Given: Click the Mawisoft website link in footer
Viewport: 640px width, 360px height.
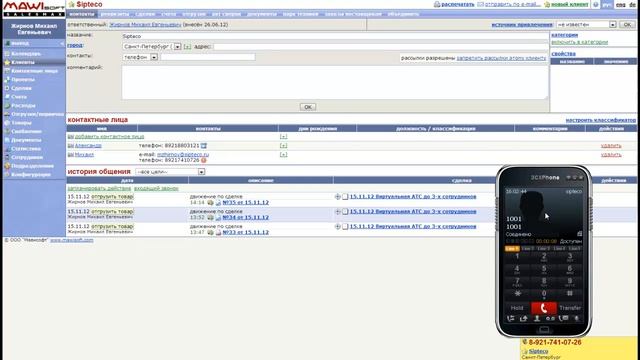Looking at the screenshot, I should pyautogui.click(x=71, y=240).
